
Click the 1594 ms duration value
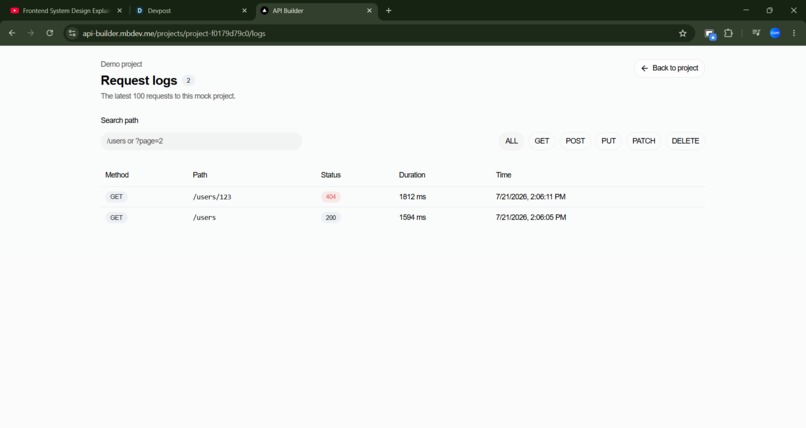[412, 217]
